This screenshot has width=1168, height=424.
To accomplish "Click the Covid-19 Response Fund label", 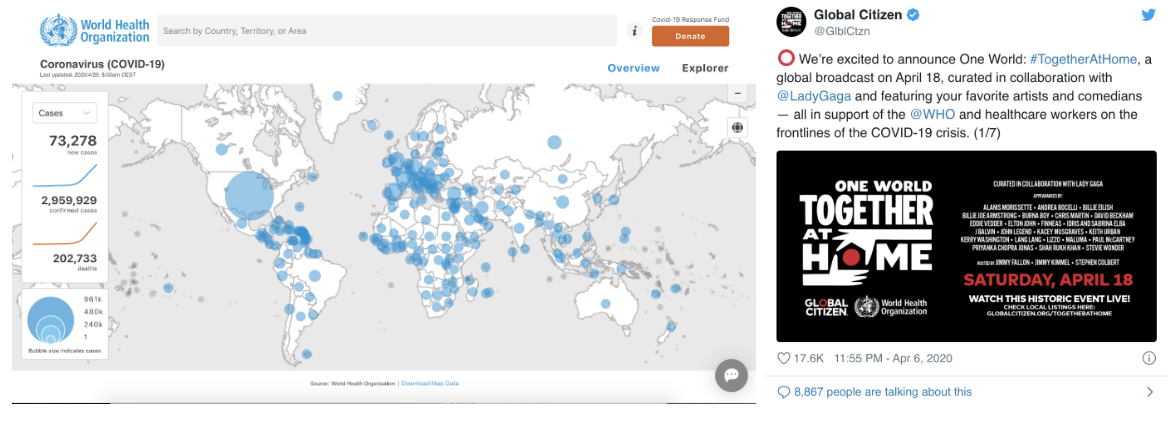I will (x=691, y=19).
